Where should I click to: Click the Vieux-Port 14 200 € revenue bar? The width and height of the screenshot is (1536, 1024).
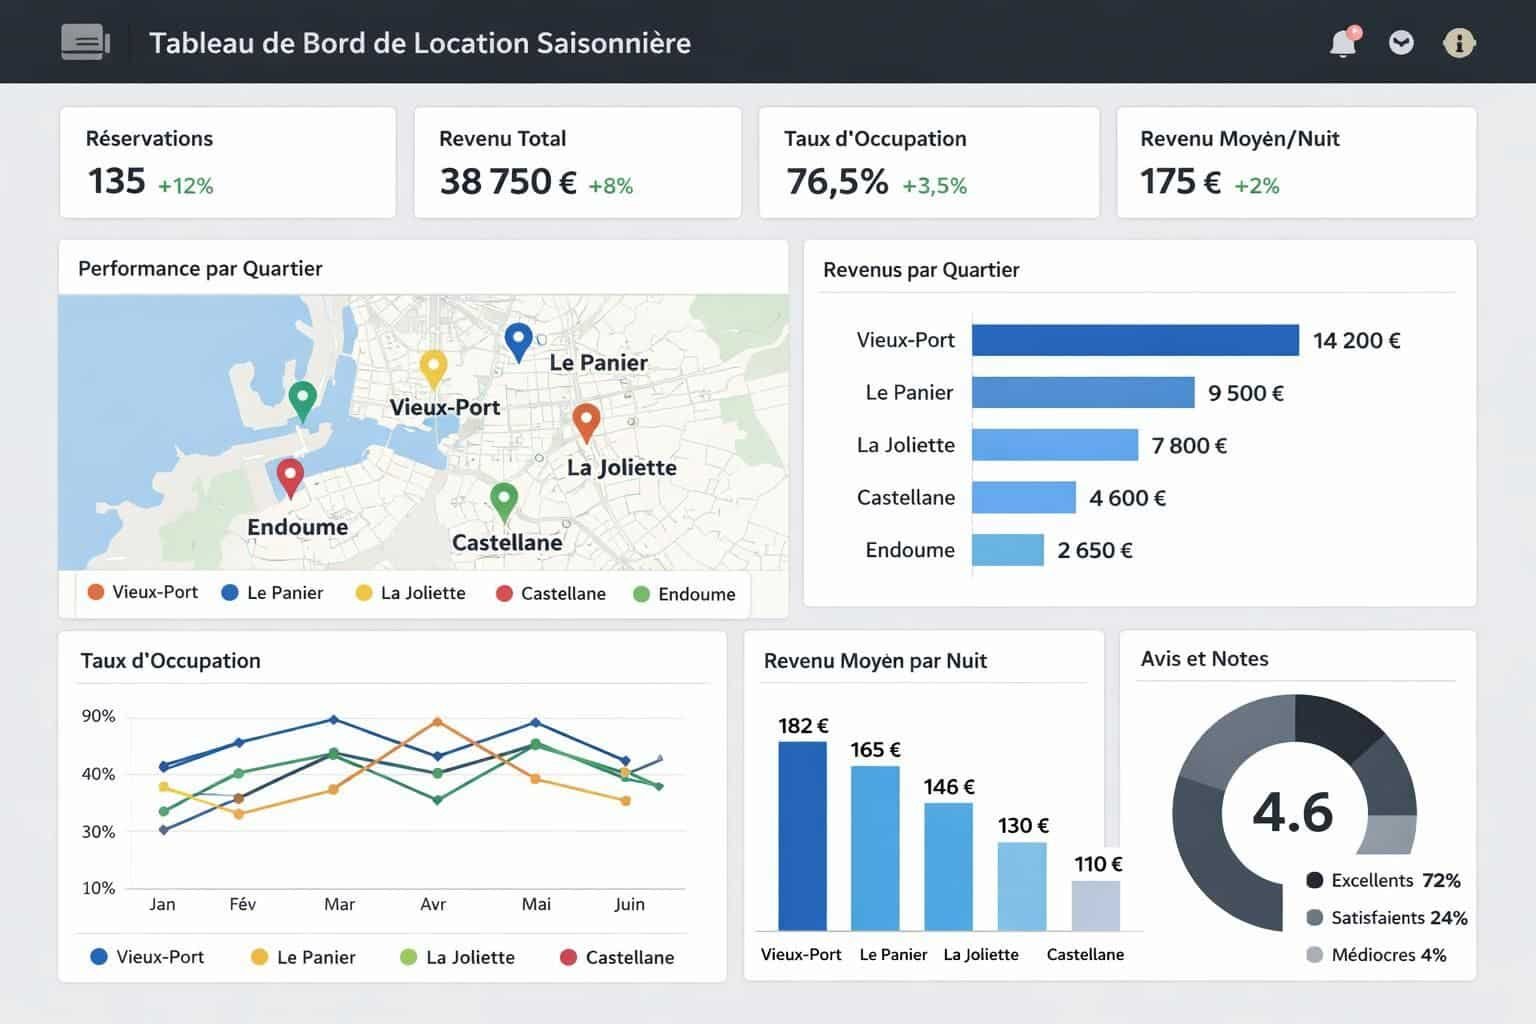1134,340
